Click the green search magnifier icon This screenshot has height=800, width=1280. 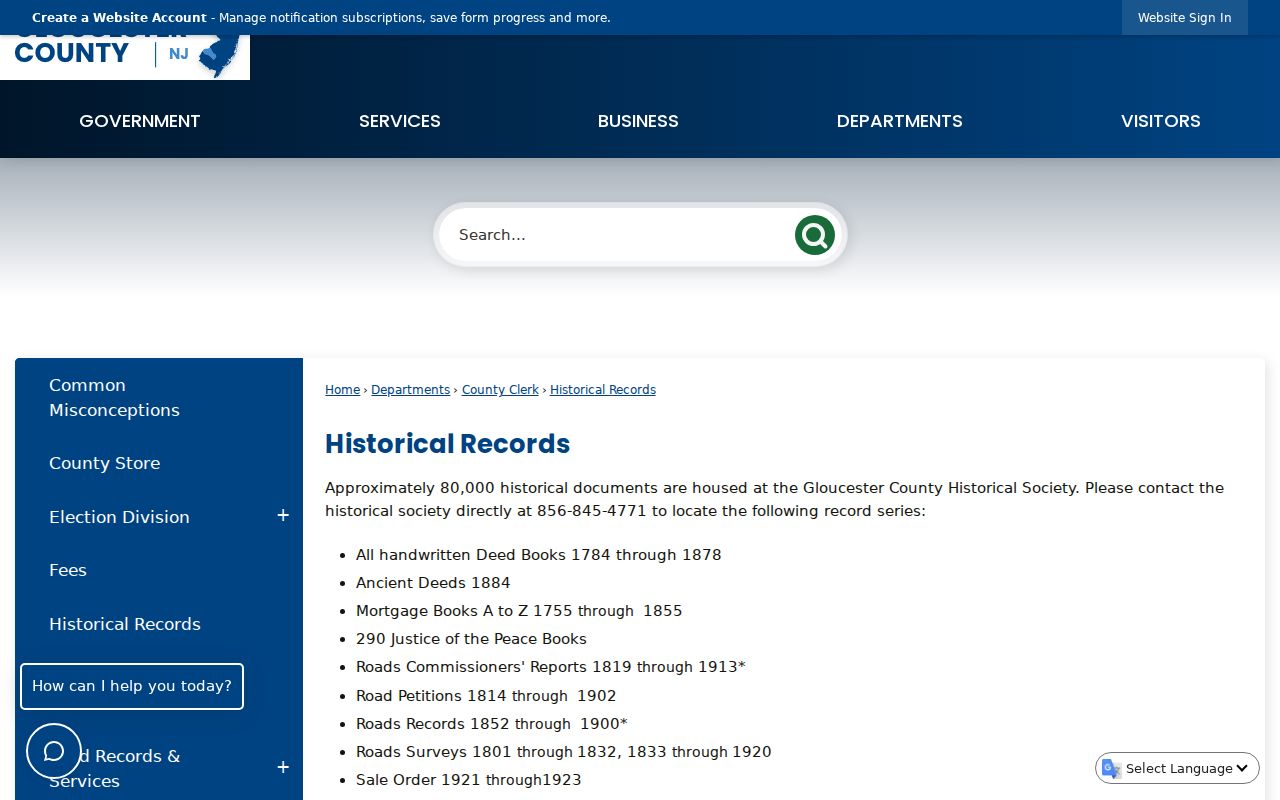pyautogui.click(x=814, y=235)
